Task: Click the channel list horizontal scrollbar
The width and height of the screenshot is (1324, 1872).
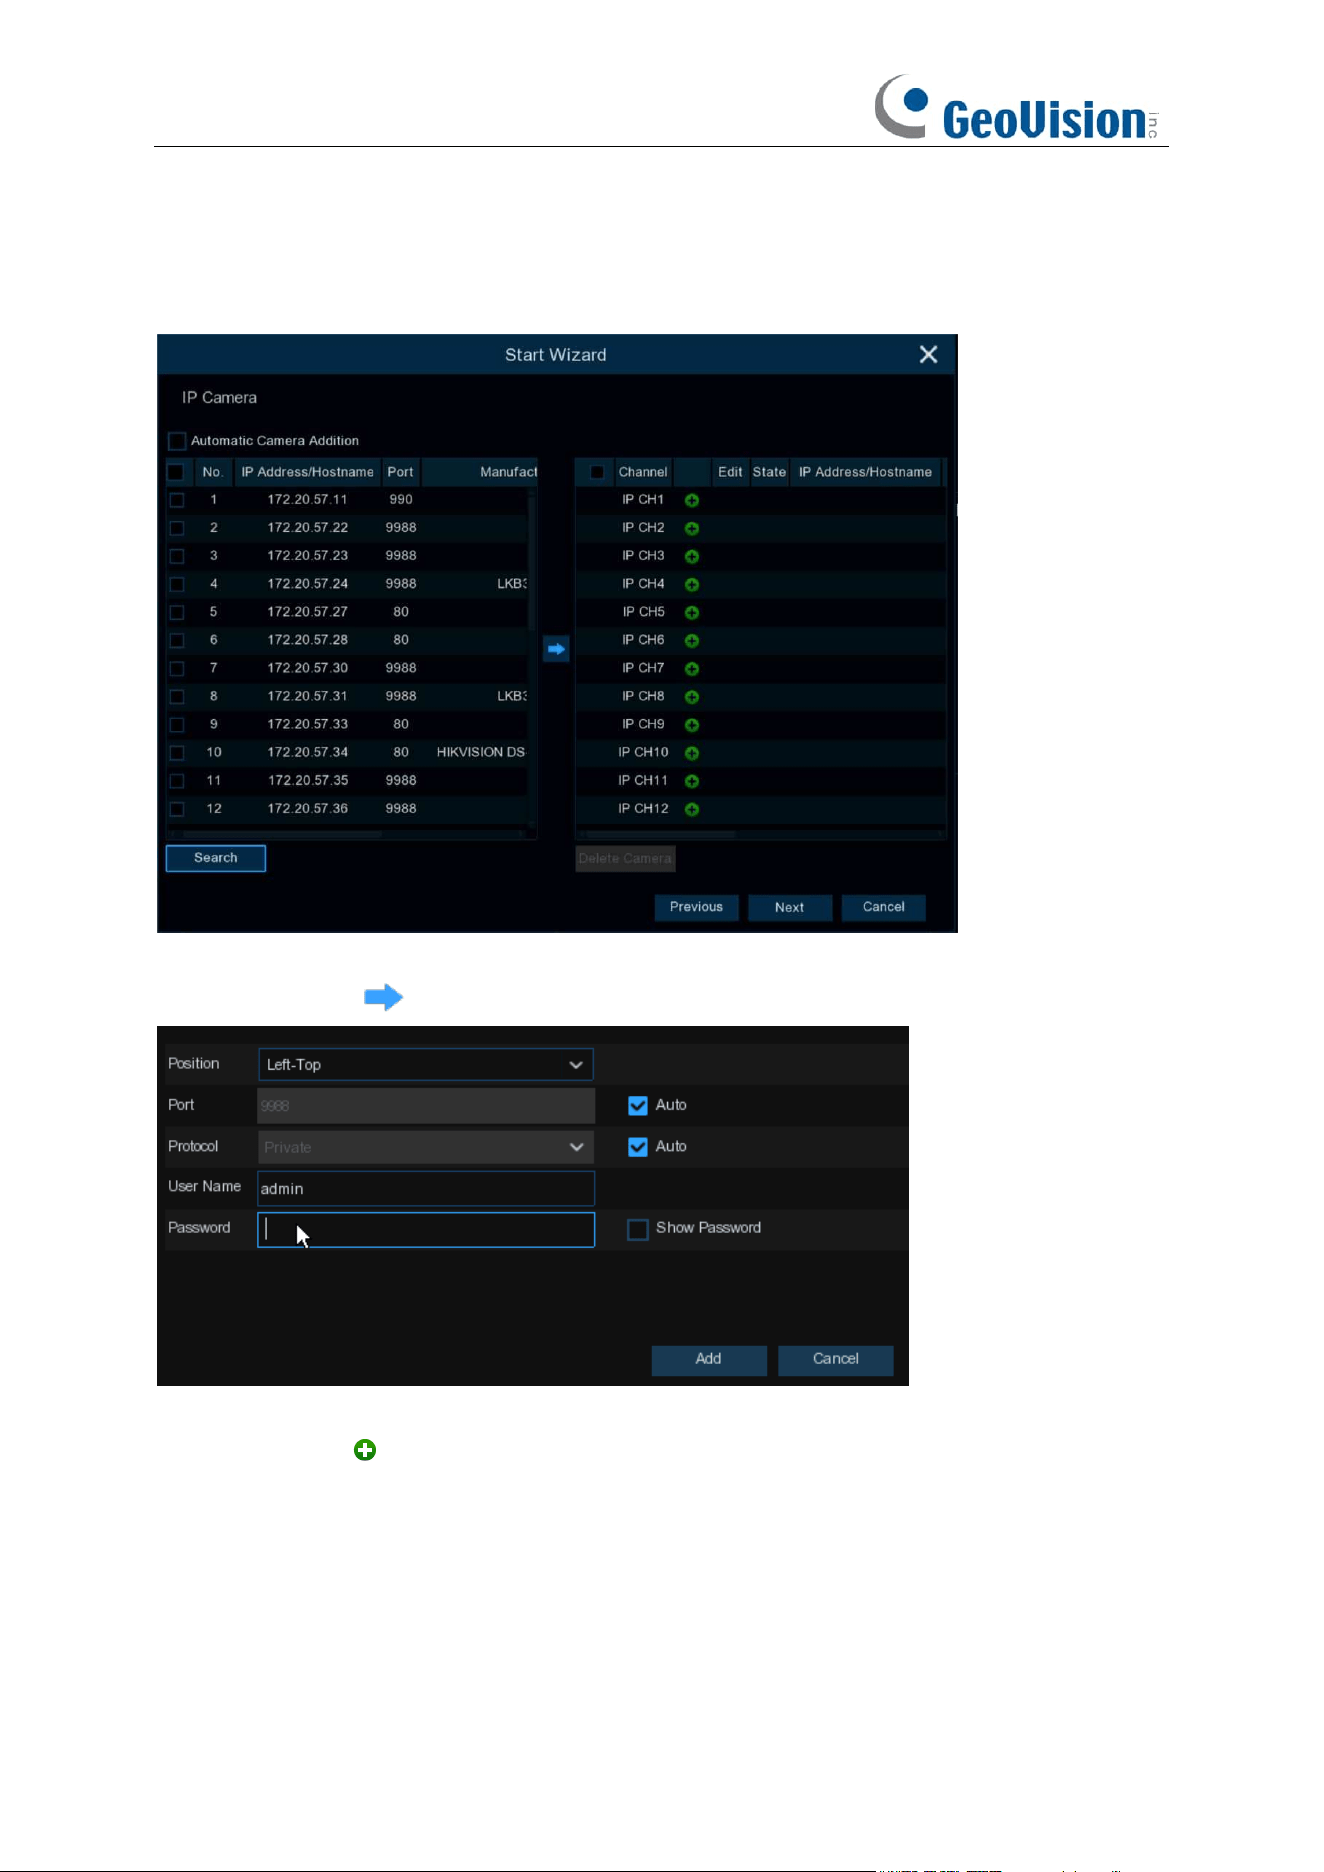Action: (x=660, y=833)
